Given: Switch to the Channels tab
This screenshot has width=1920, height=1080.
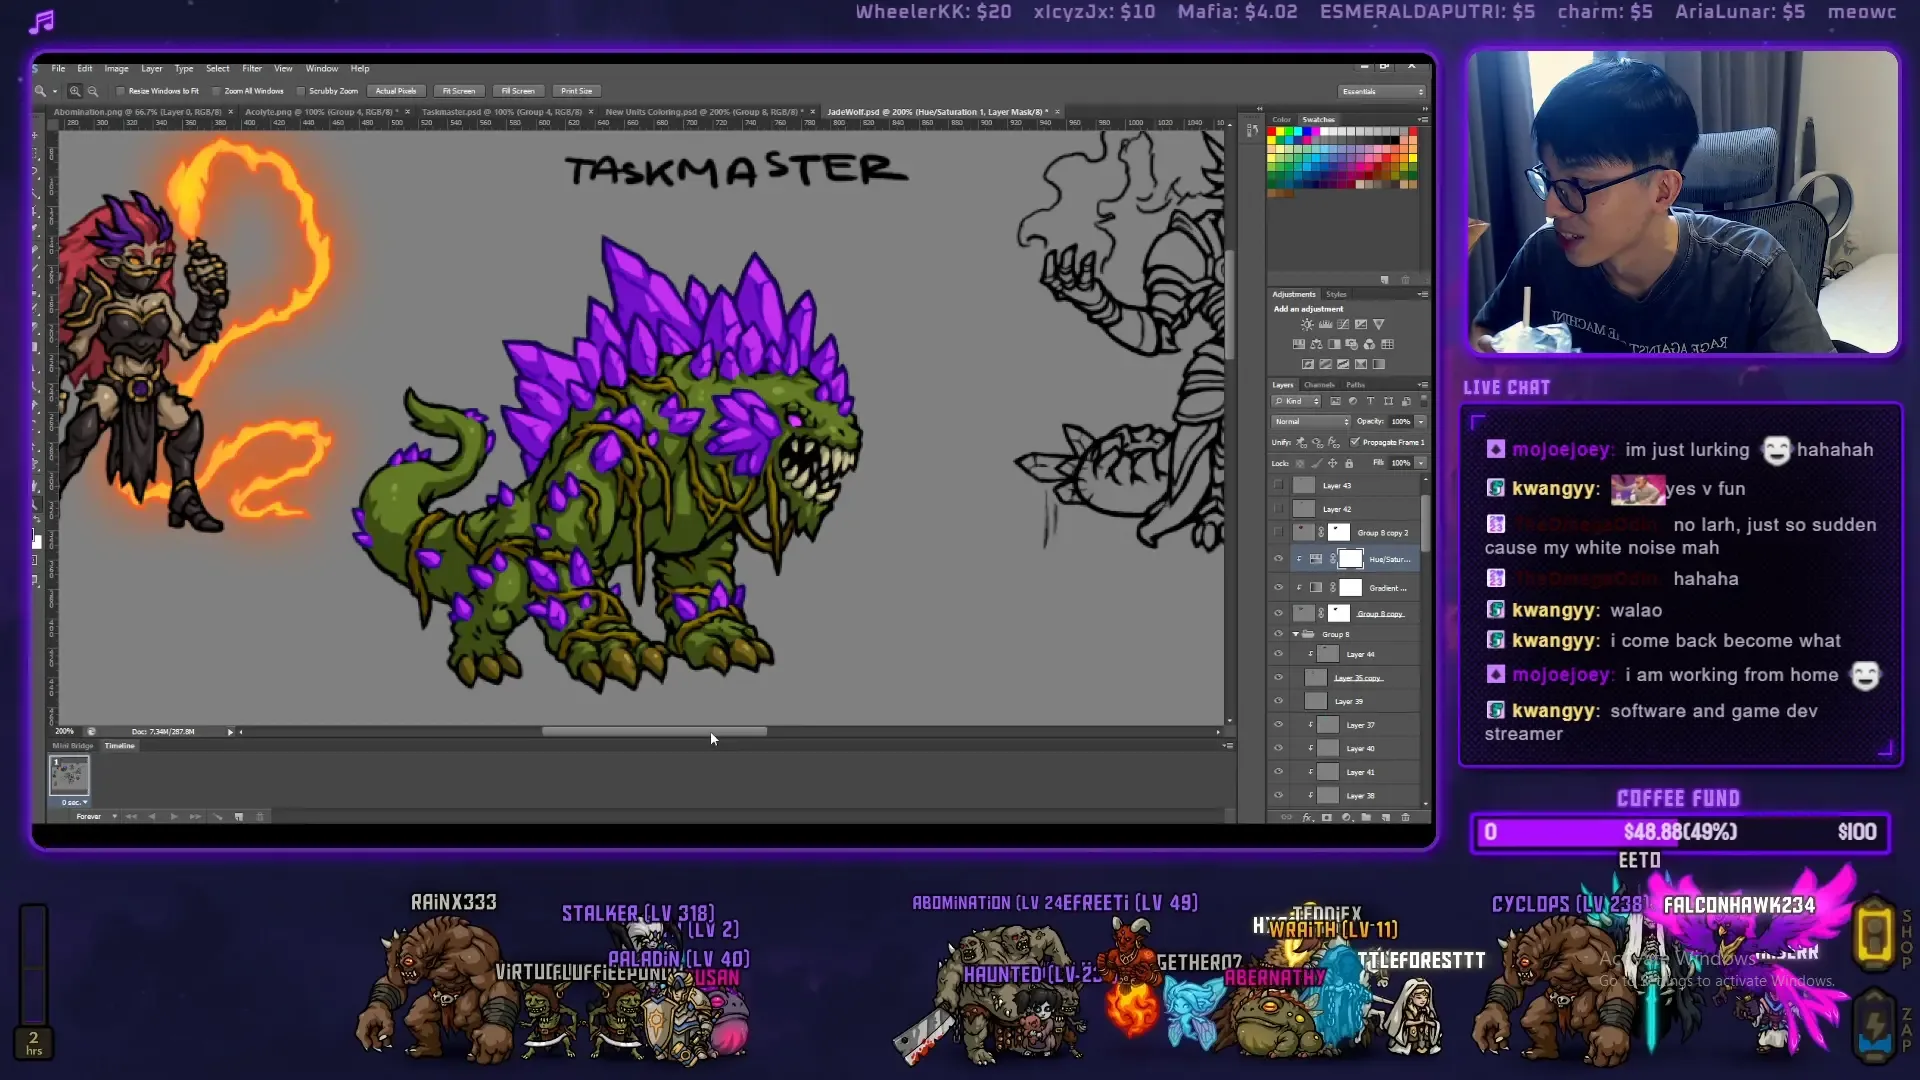Looking at the screenshot, I should tap(1319, 385).
